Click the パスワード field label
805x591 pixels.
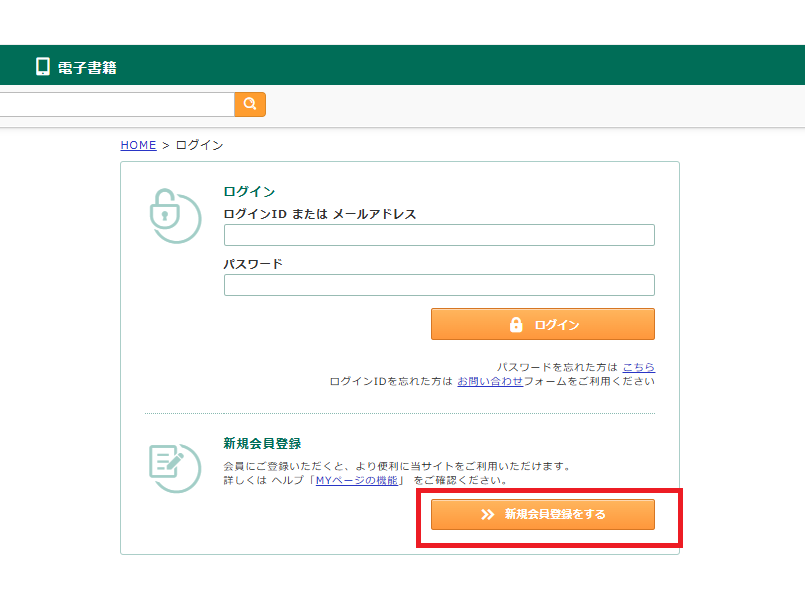[x=253, y=264]
